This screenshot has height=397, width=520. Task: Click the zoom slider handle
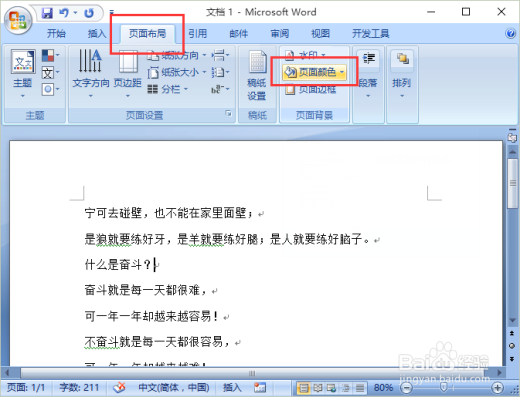(443, 387)
